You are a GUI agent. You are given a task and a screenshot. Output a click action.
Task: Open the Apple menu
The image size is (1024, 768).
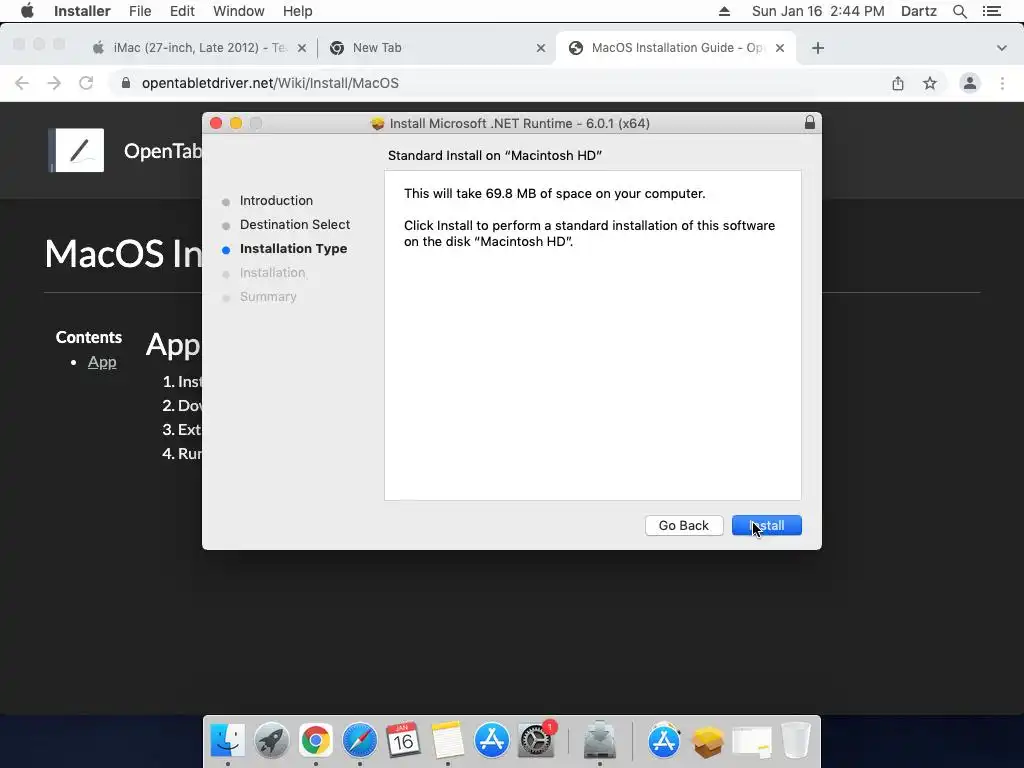tap(27, 11)
